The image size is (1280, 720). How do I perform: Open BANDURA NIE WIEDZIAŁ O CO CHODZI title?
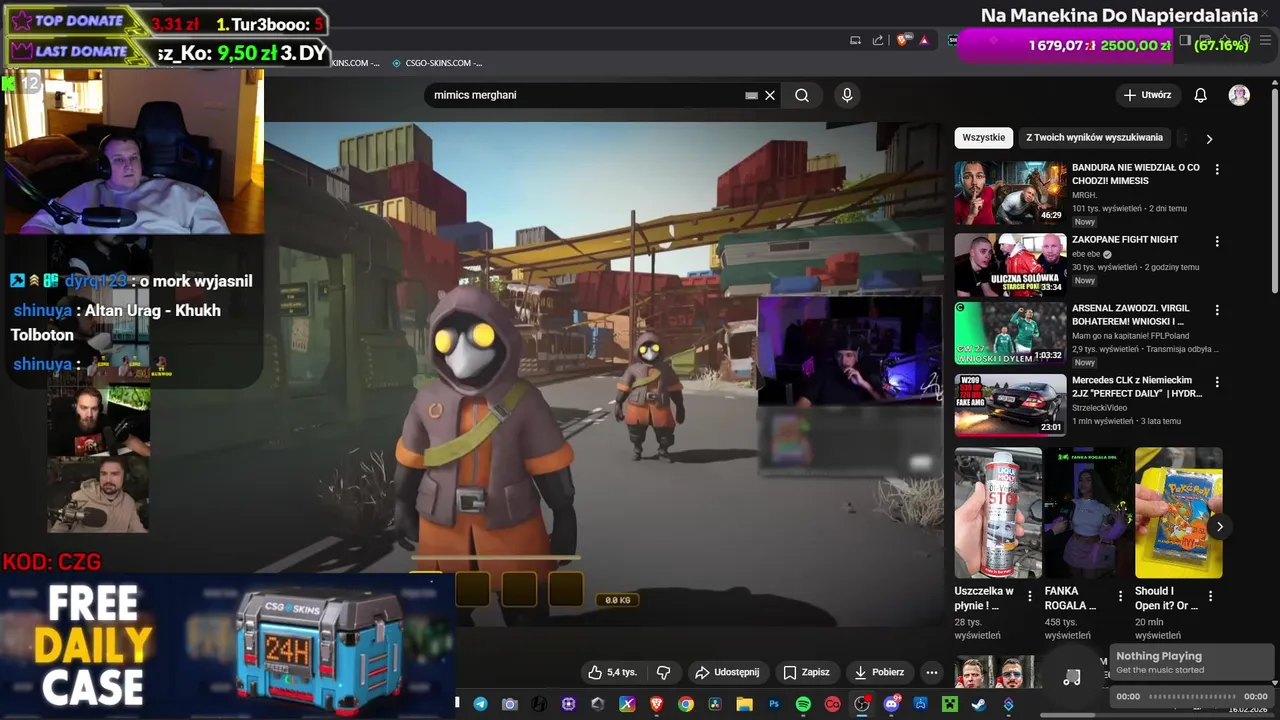pyautogui.click(x=1136, y=174)
